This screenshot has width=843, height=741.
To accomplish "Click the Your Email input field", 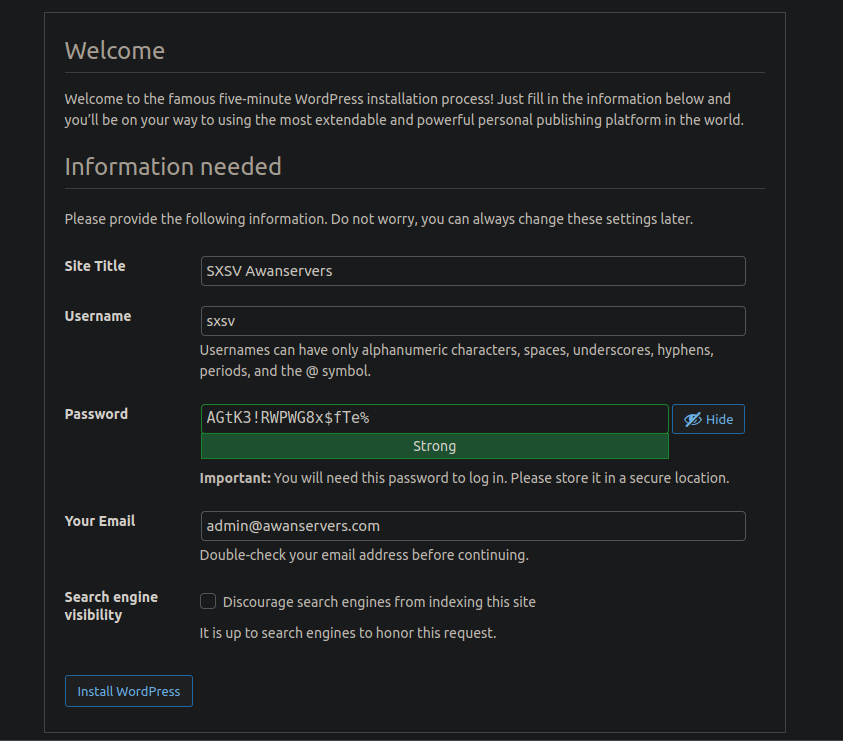I will point(473,526).
